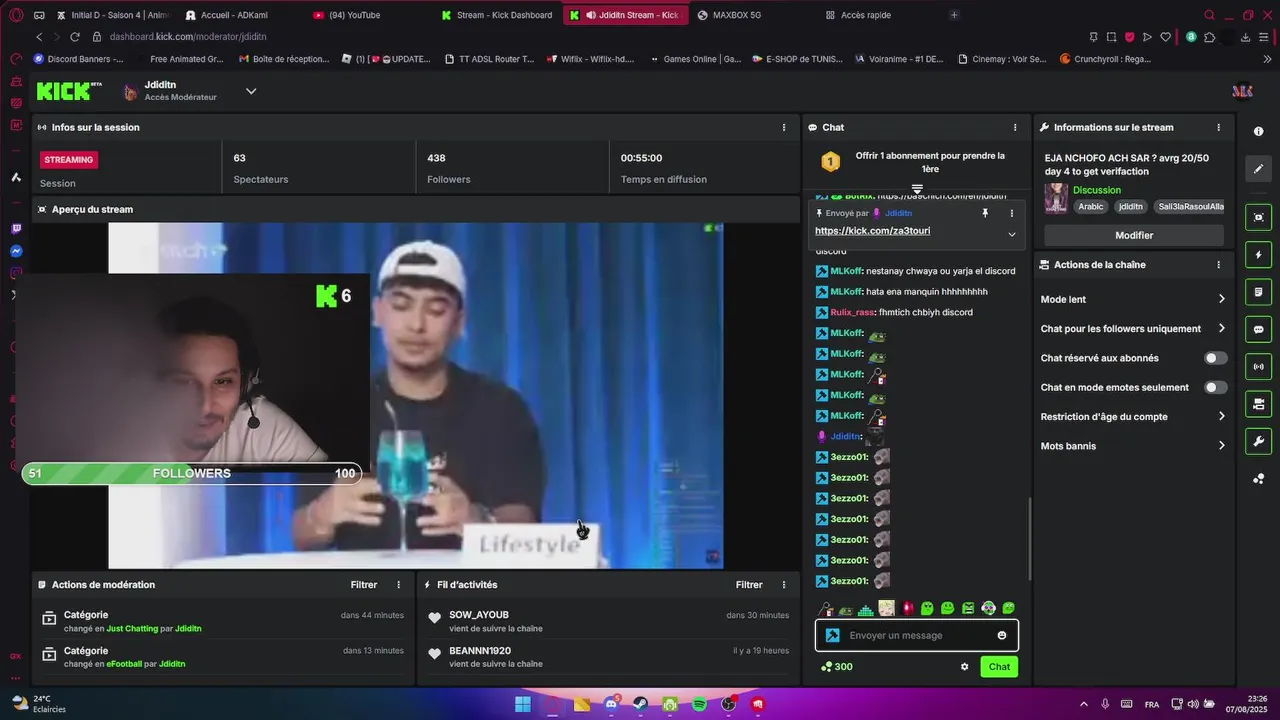Image resolution: width=1280 pixels, height=720 pixels.
Task: Focus the Envoyer un message field
Action: coord(917,635)
